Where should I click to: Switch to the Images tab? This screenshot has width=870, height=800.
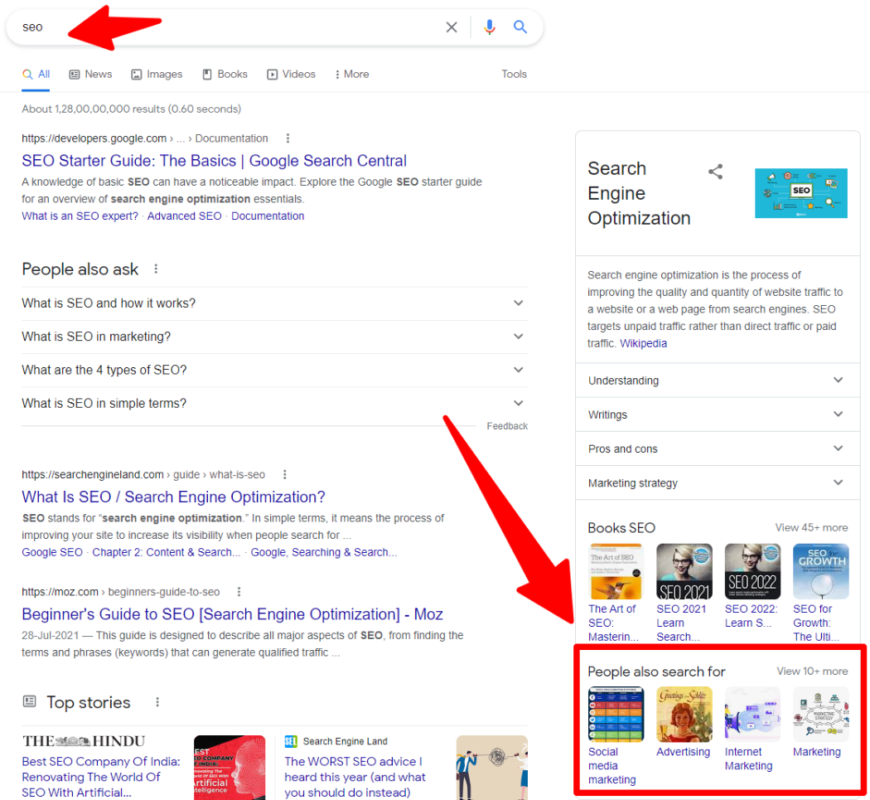[156, 74]
